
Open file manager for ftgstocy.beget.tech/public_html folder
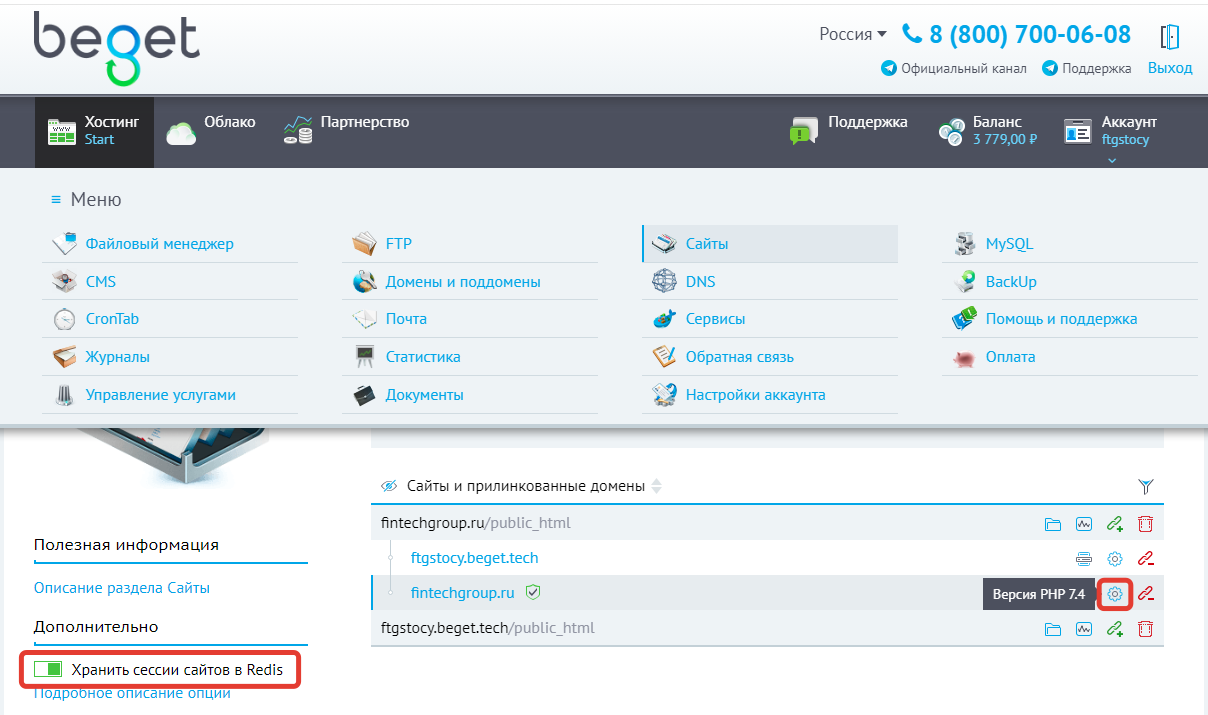tap(1052, 629)
